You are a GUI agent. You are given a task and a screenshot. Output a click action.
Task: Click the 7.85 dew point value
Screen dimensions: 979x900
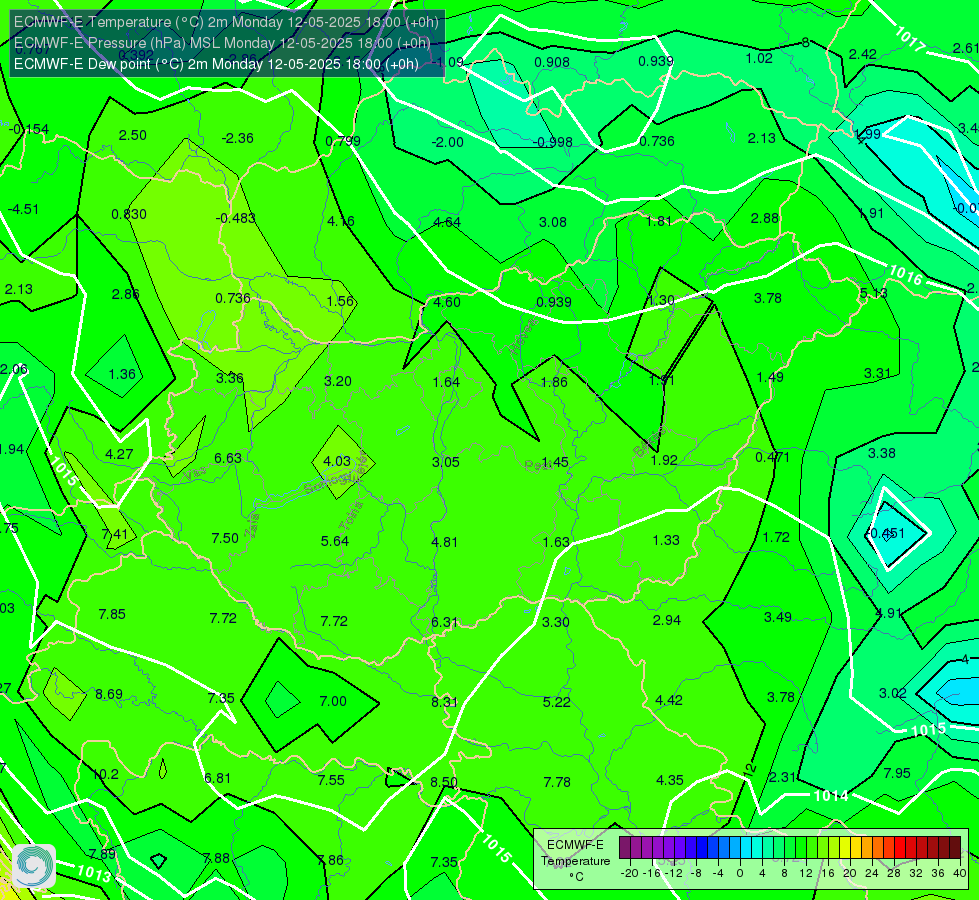tap(112, 615)
